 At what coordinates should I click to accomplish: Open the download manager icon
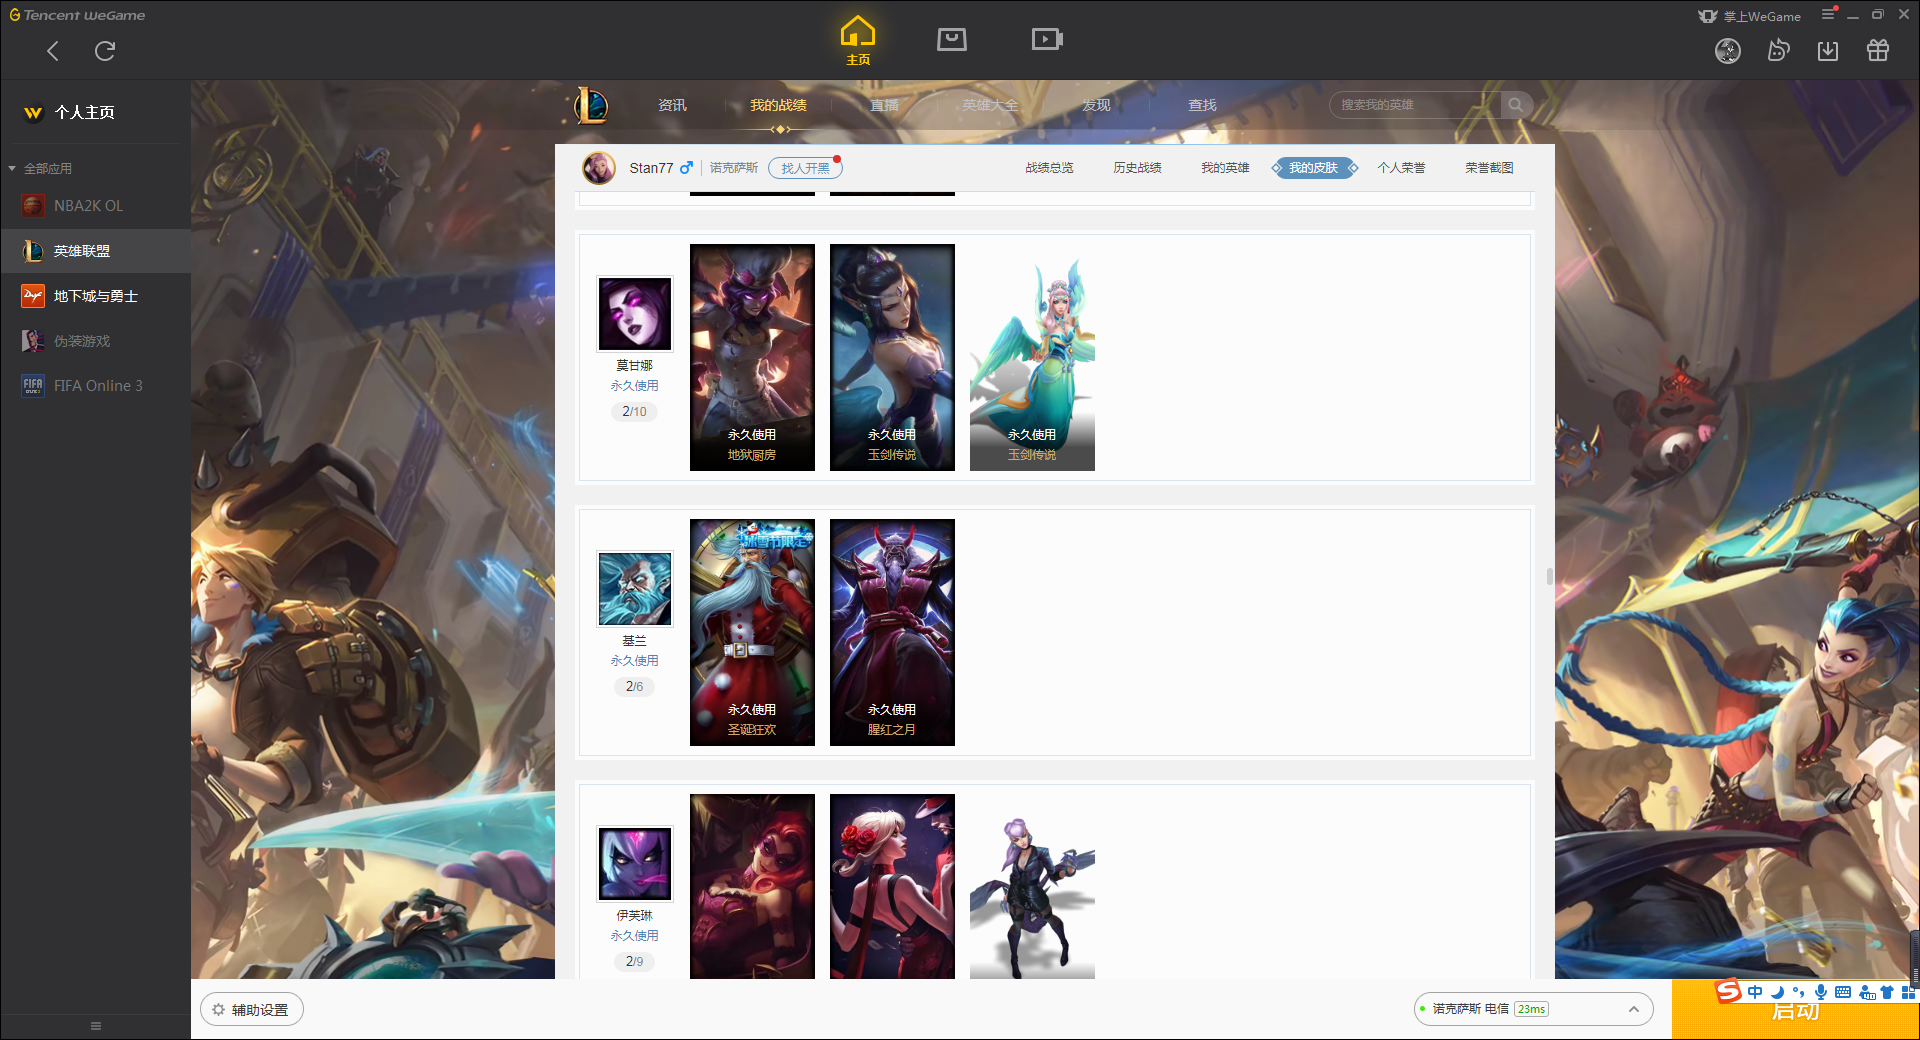pos(1828,50)
